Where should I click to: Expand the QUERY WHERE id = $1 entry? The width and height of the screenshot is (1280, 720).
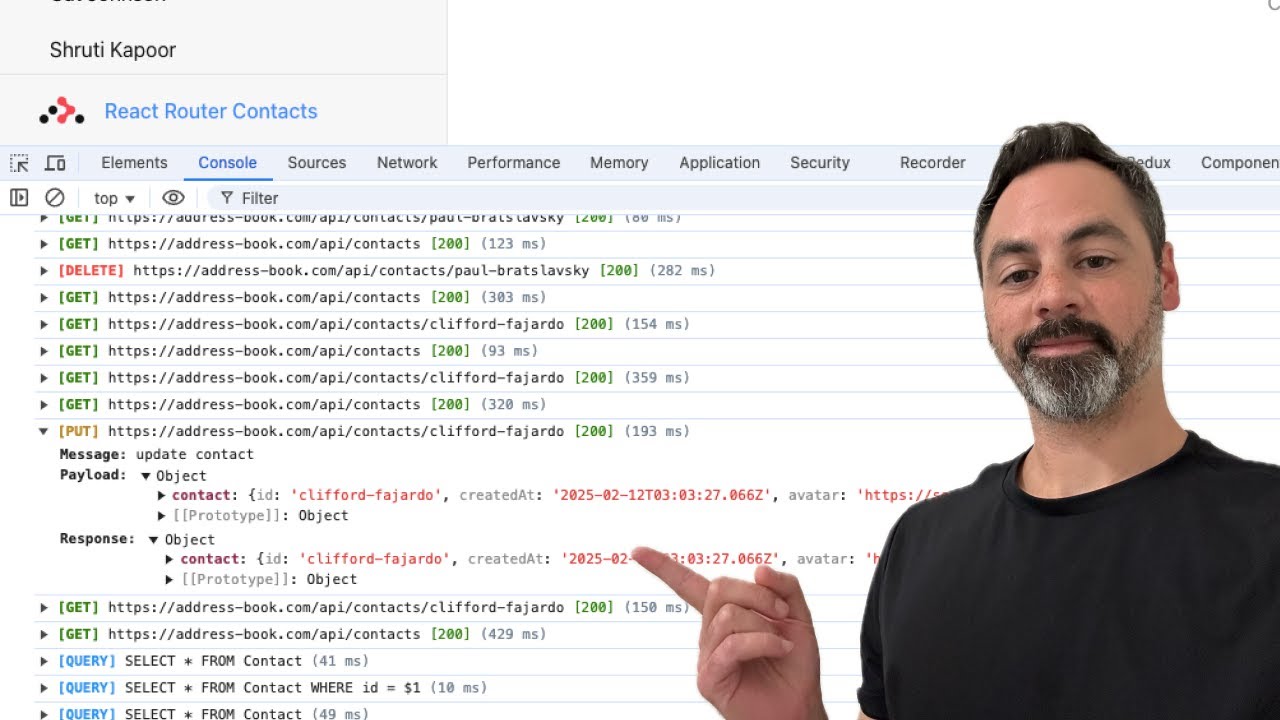(x=43, y=688)
